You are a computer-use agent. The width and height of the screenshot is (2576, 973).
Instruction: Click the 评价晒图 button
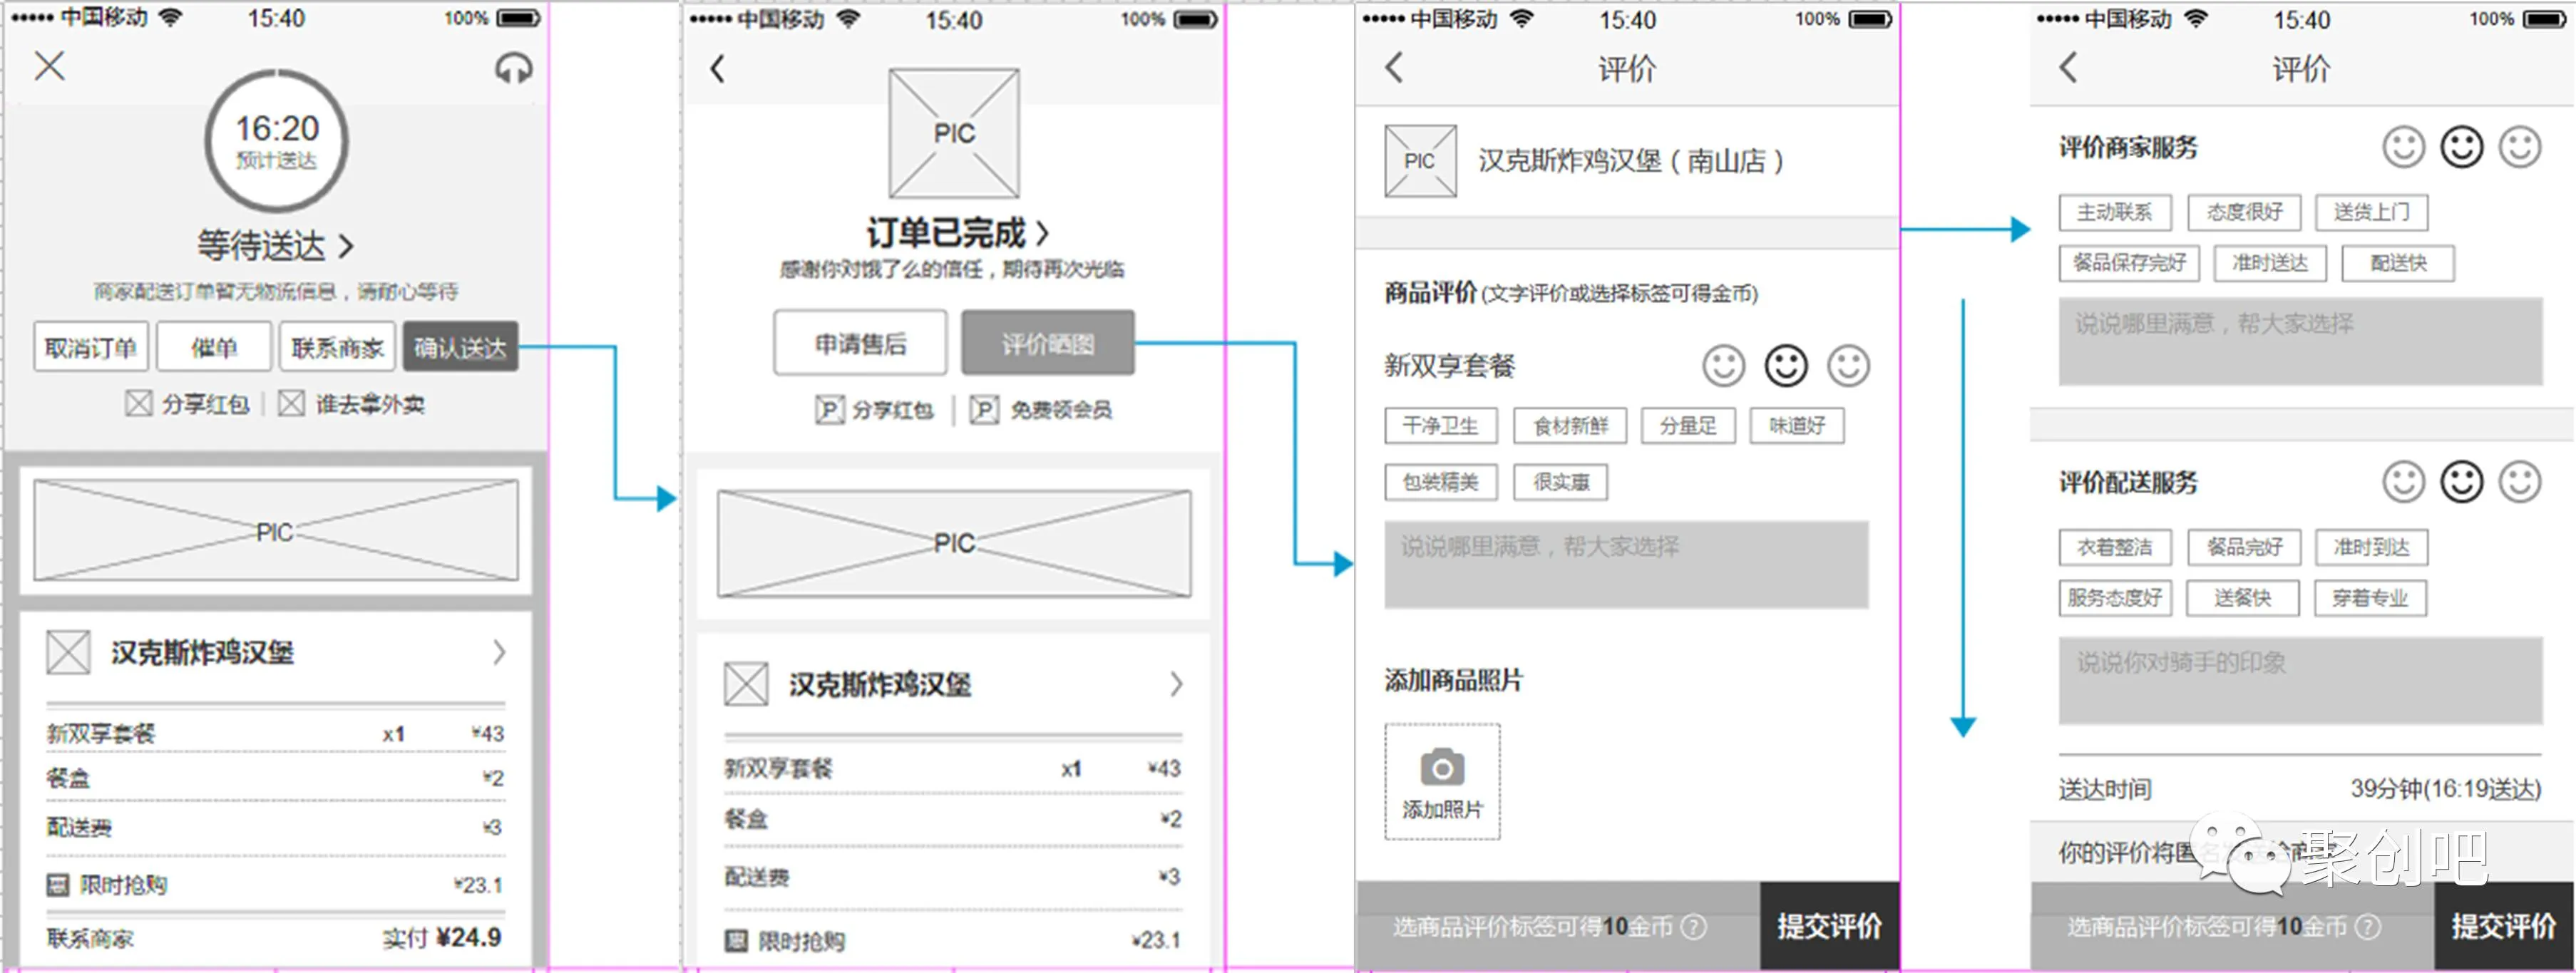point(1047,344)
